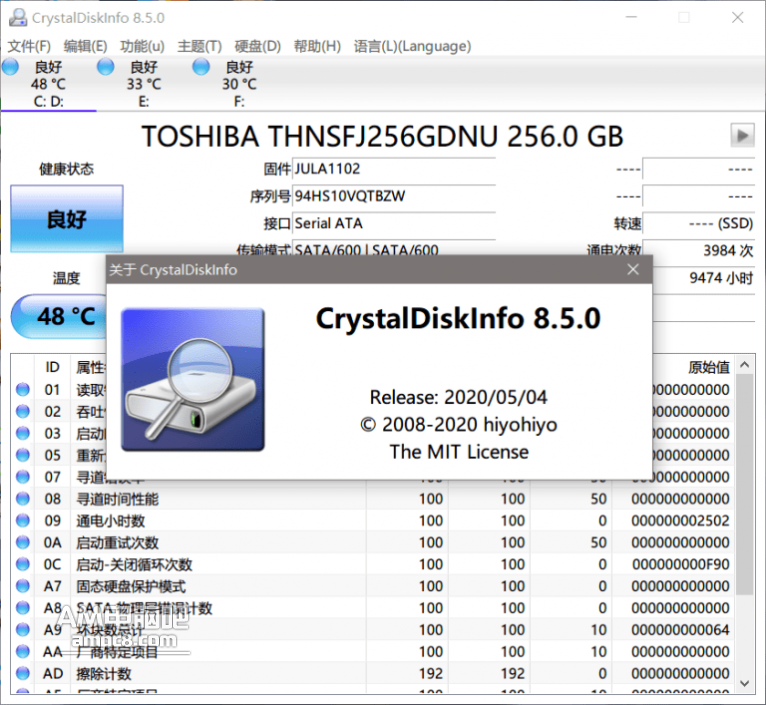
Task: Click the status orb for attribute 01
Action: [23, 389]
